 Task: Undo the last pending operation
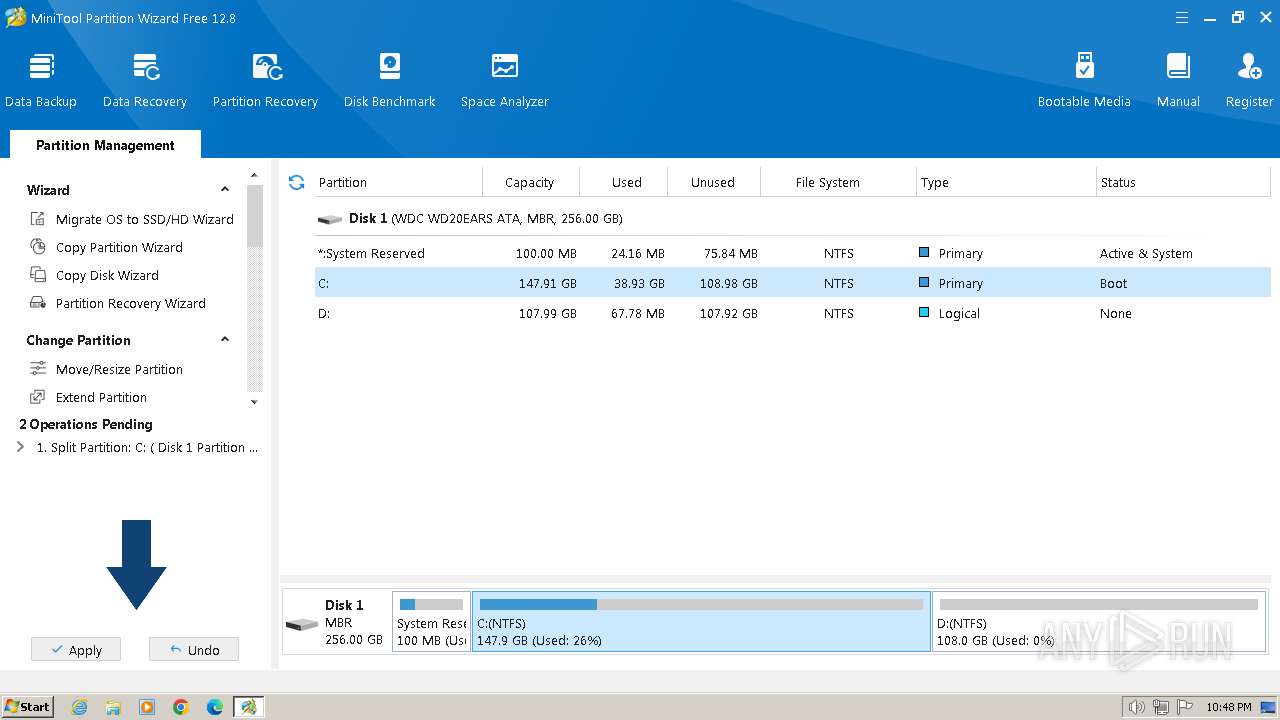[194, 650]
